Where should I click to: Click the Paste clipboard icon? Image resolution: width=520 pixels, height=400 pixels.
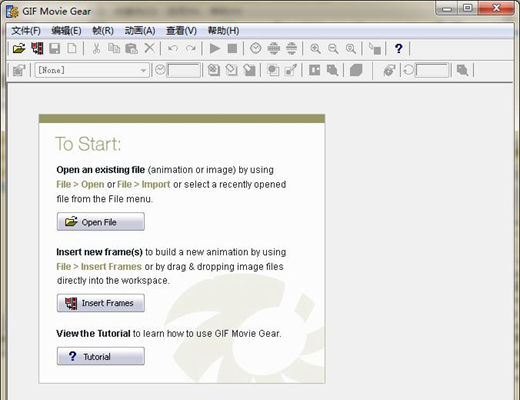click(131, 49)
